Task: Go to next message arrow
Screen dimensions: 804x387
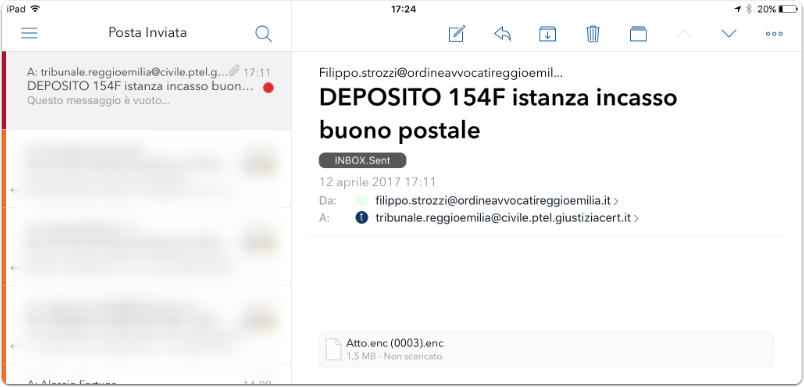Action: (729, 34)
